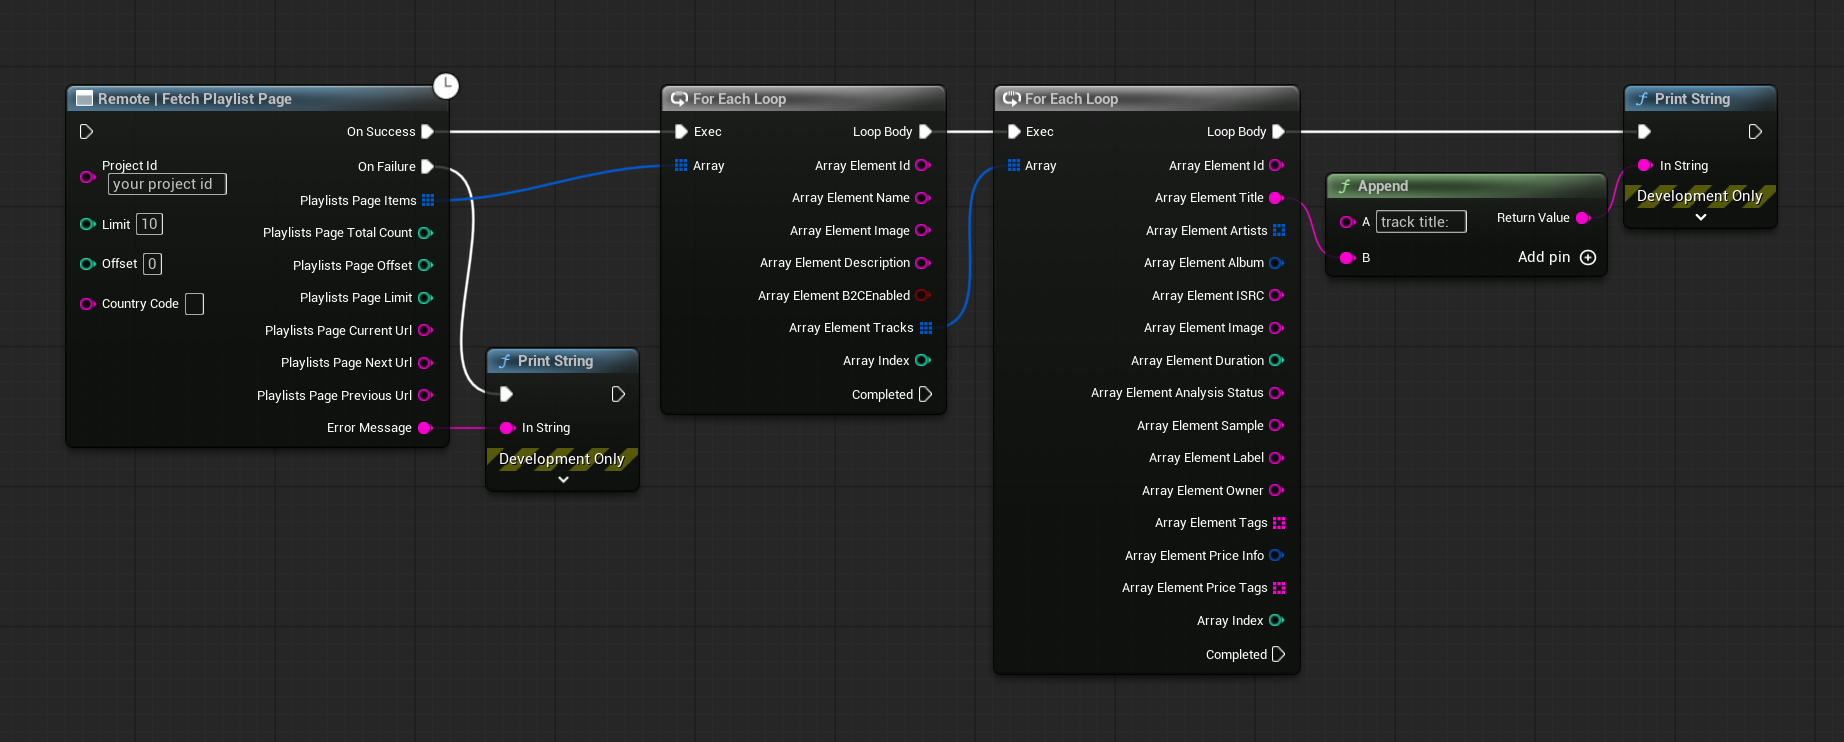
Task: Expand the right Print String node options
Action: click(x=1700, y=218)
